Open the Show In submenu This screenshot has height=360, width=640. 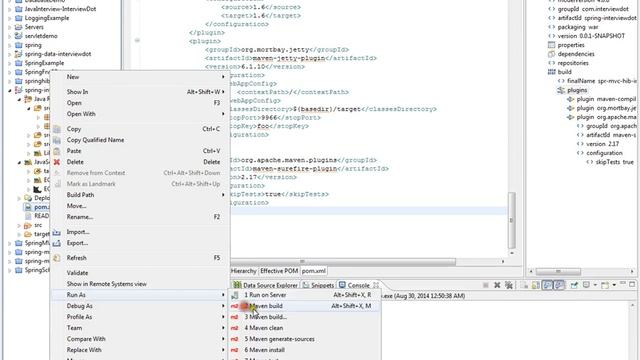139,92
